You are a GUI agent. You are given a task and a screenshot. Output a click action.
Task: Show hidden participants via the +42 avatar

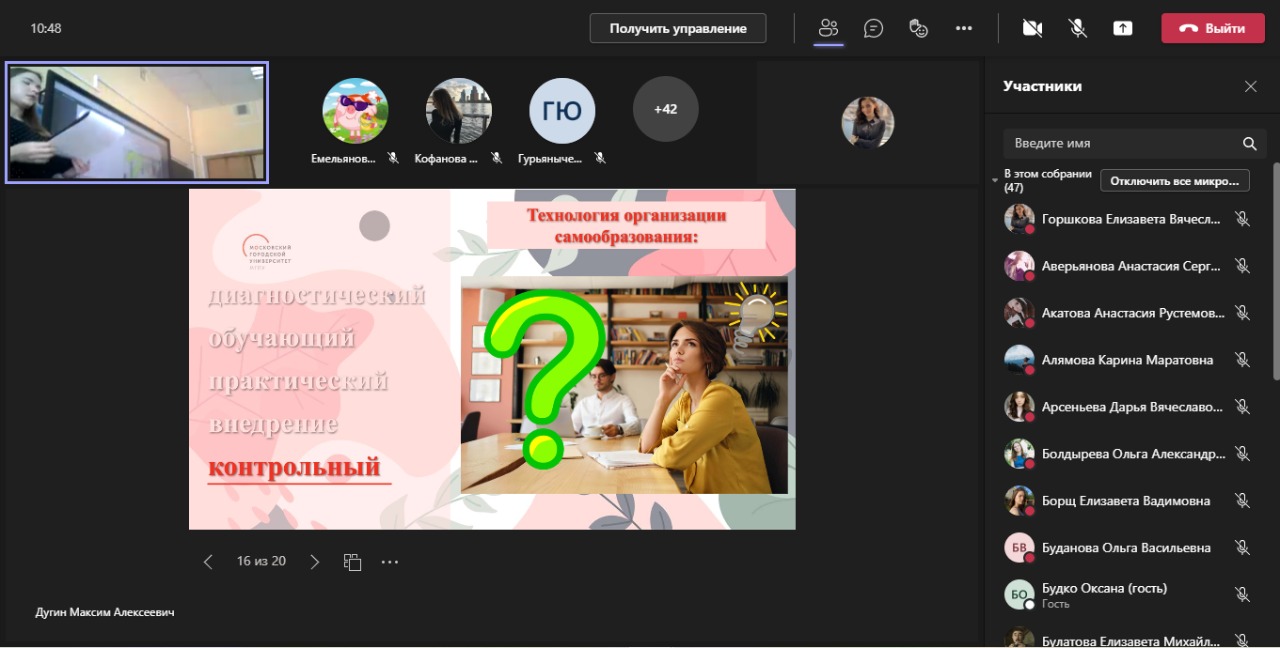(665, 109)
